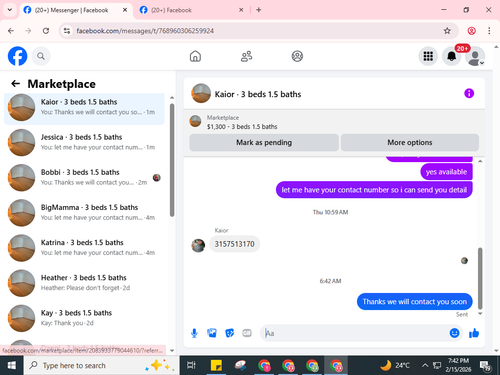Bookmark this page star icon
The height and width of the screenshot is (375, 500).
point(447,31)
